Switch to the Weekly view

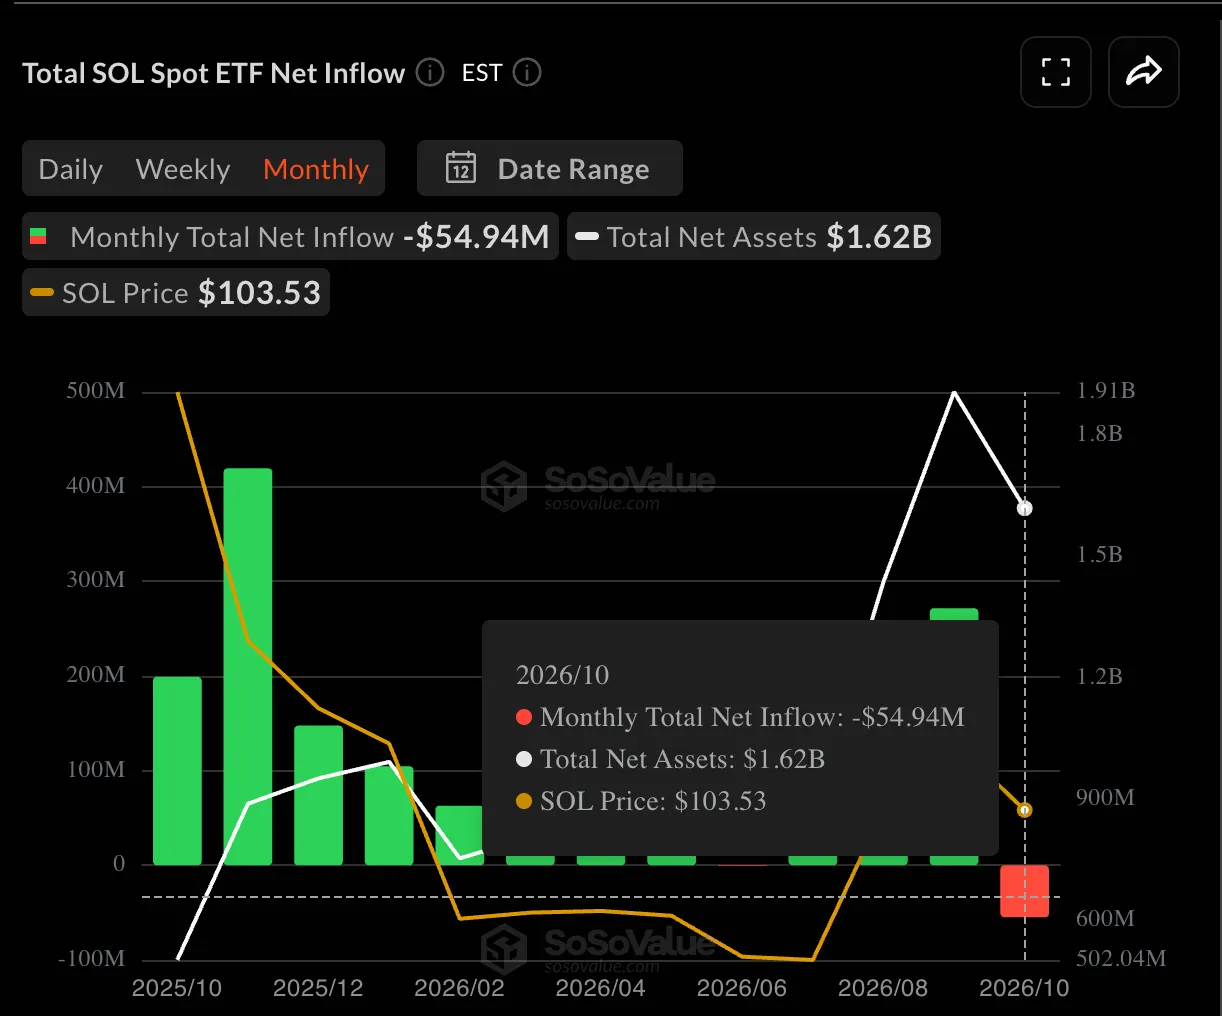click(183, 169)
